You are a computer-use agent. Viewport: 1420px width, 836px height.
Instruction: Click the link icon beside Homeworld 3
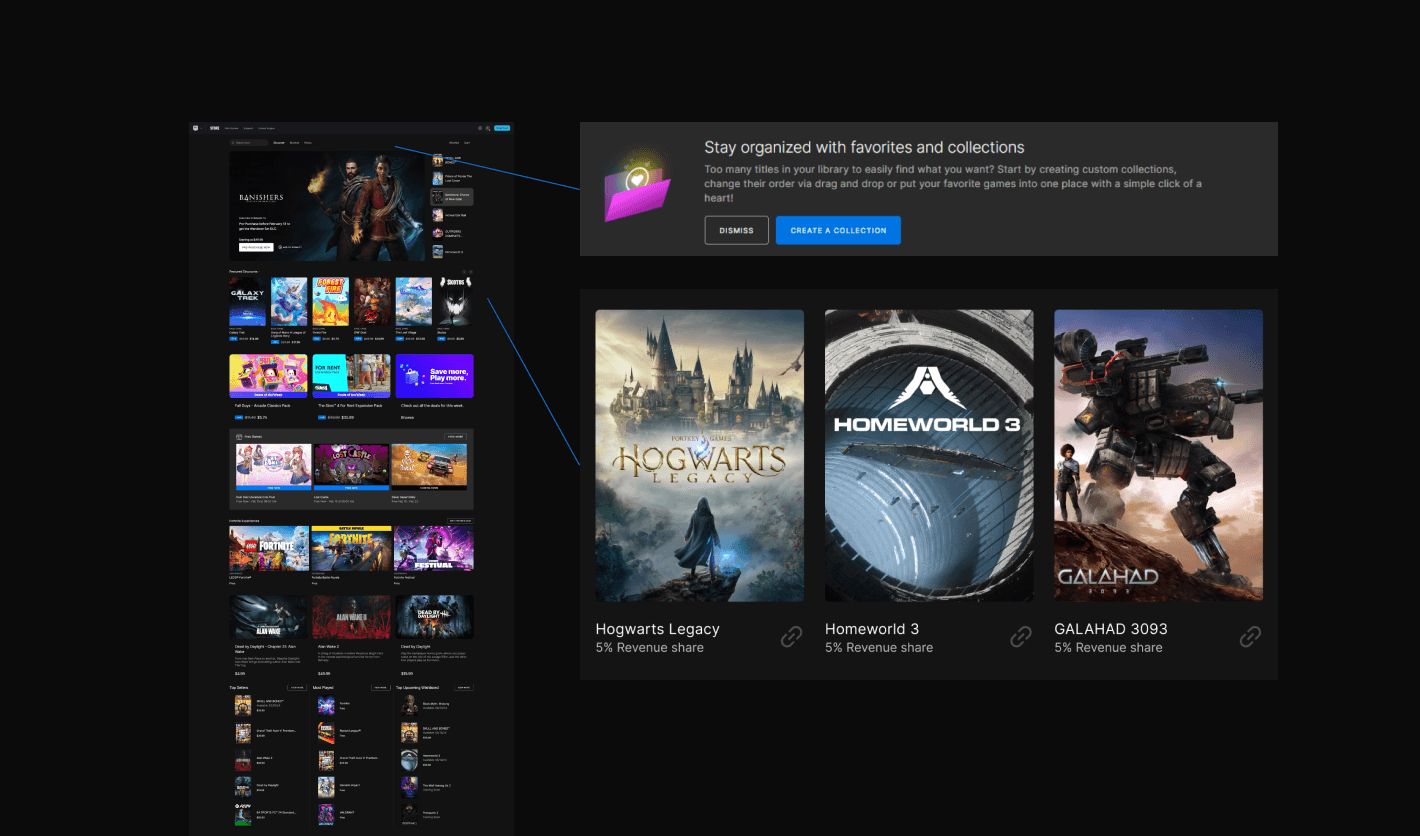click(1021, 636)
